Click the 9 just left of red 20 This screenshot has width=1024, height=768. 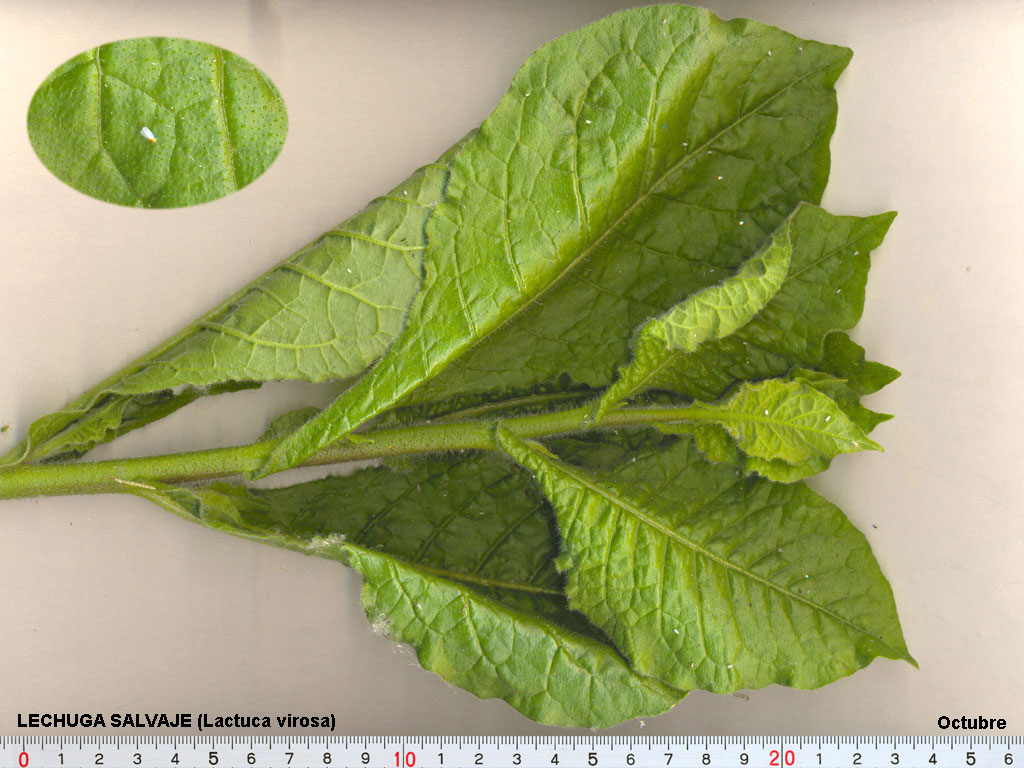pos(744,759)
